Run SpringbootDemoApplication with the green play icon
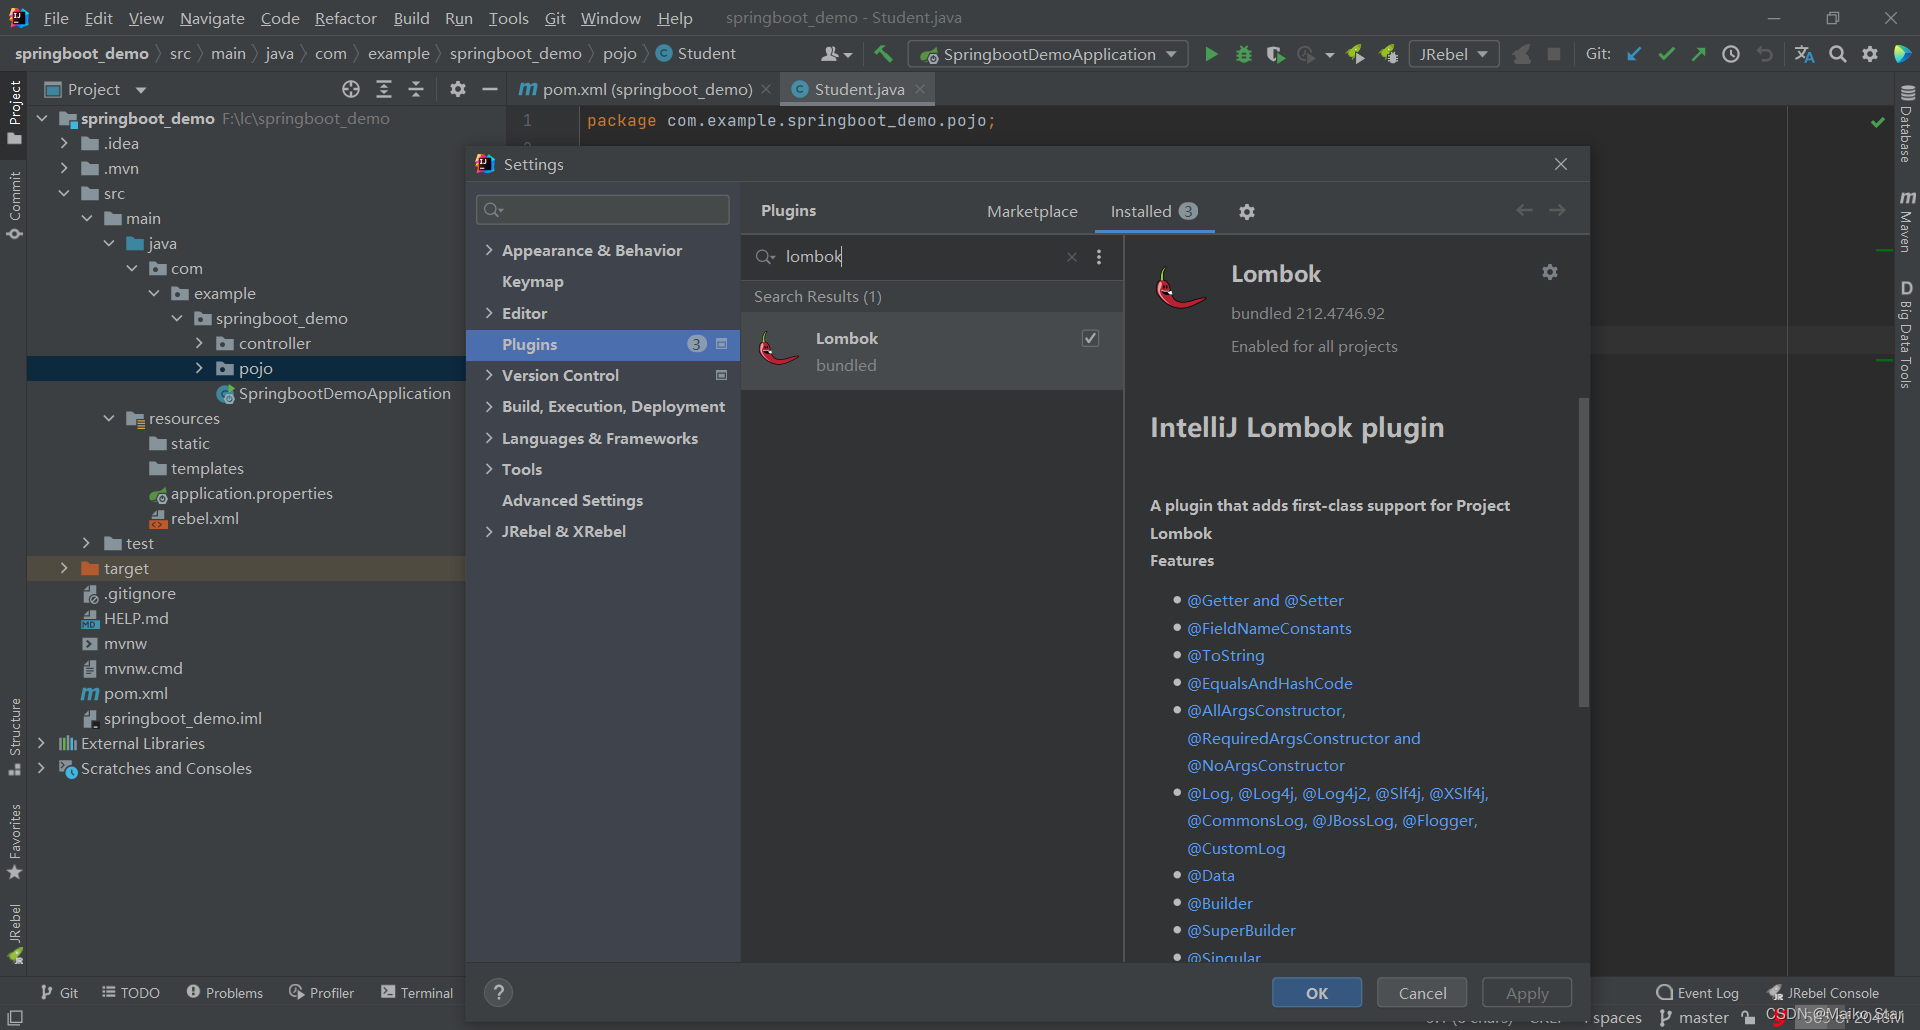This screenshot has width=1920, height=1030. (x=1211, y=54)
